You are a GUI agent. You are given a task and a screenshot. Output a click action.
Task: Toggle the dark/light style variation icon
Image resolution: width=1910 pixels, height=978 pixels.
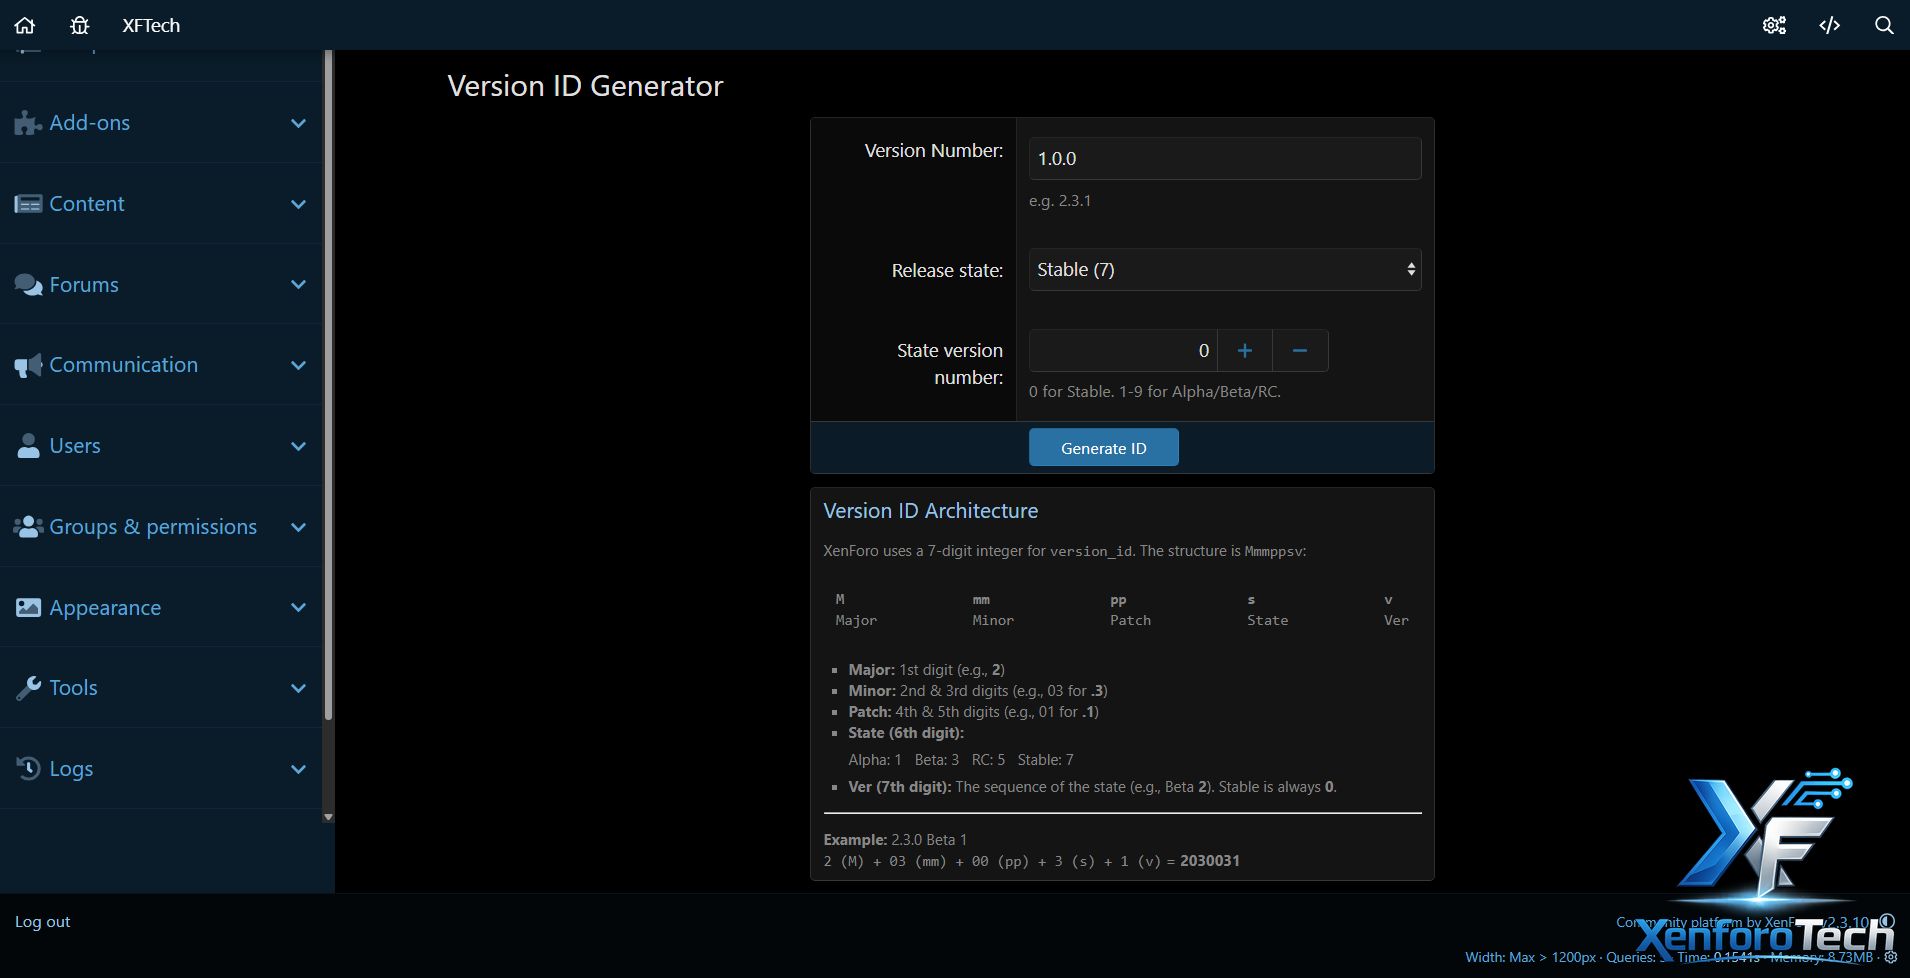(x=1887, y=921)
